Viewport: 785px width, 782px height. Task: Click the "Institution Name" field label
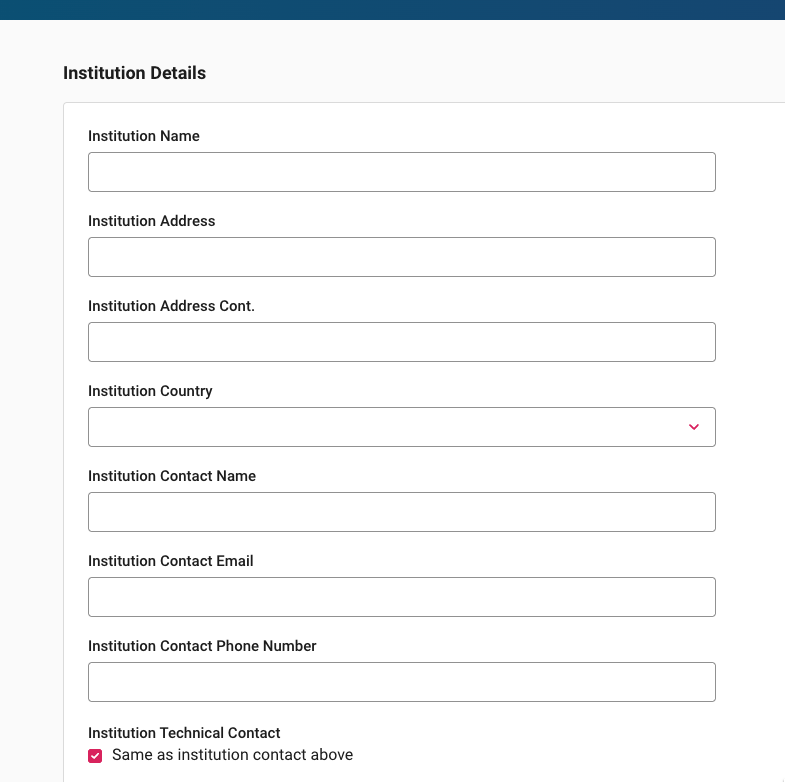pyautogui.click(x=144, y=136)
